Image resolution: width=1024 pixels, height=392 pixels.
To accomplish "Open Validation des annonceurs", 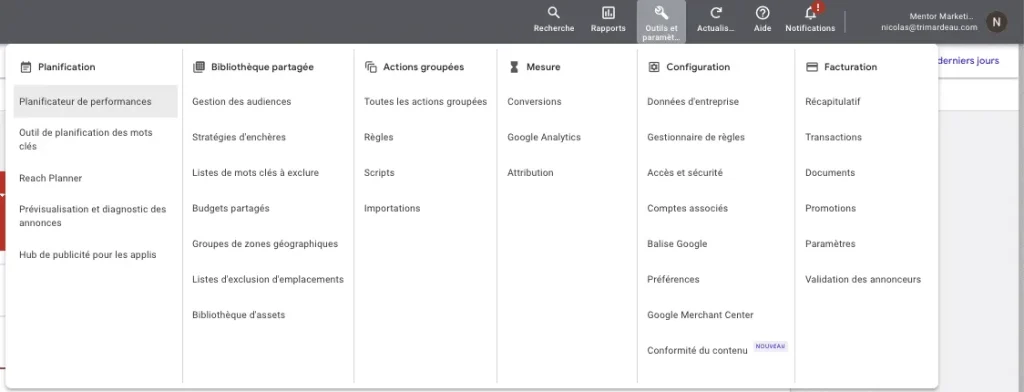I will 863,279.
